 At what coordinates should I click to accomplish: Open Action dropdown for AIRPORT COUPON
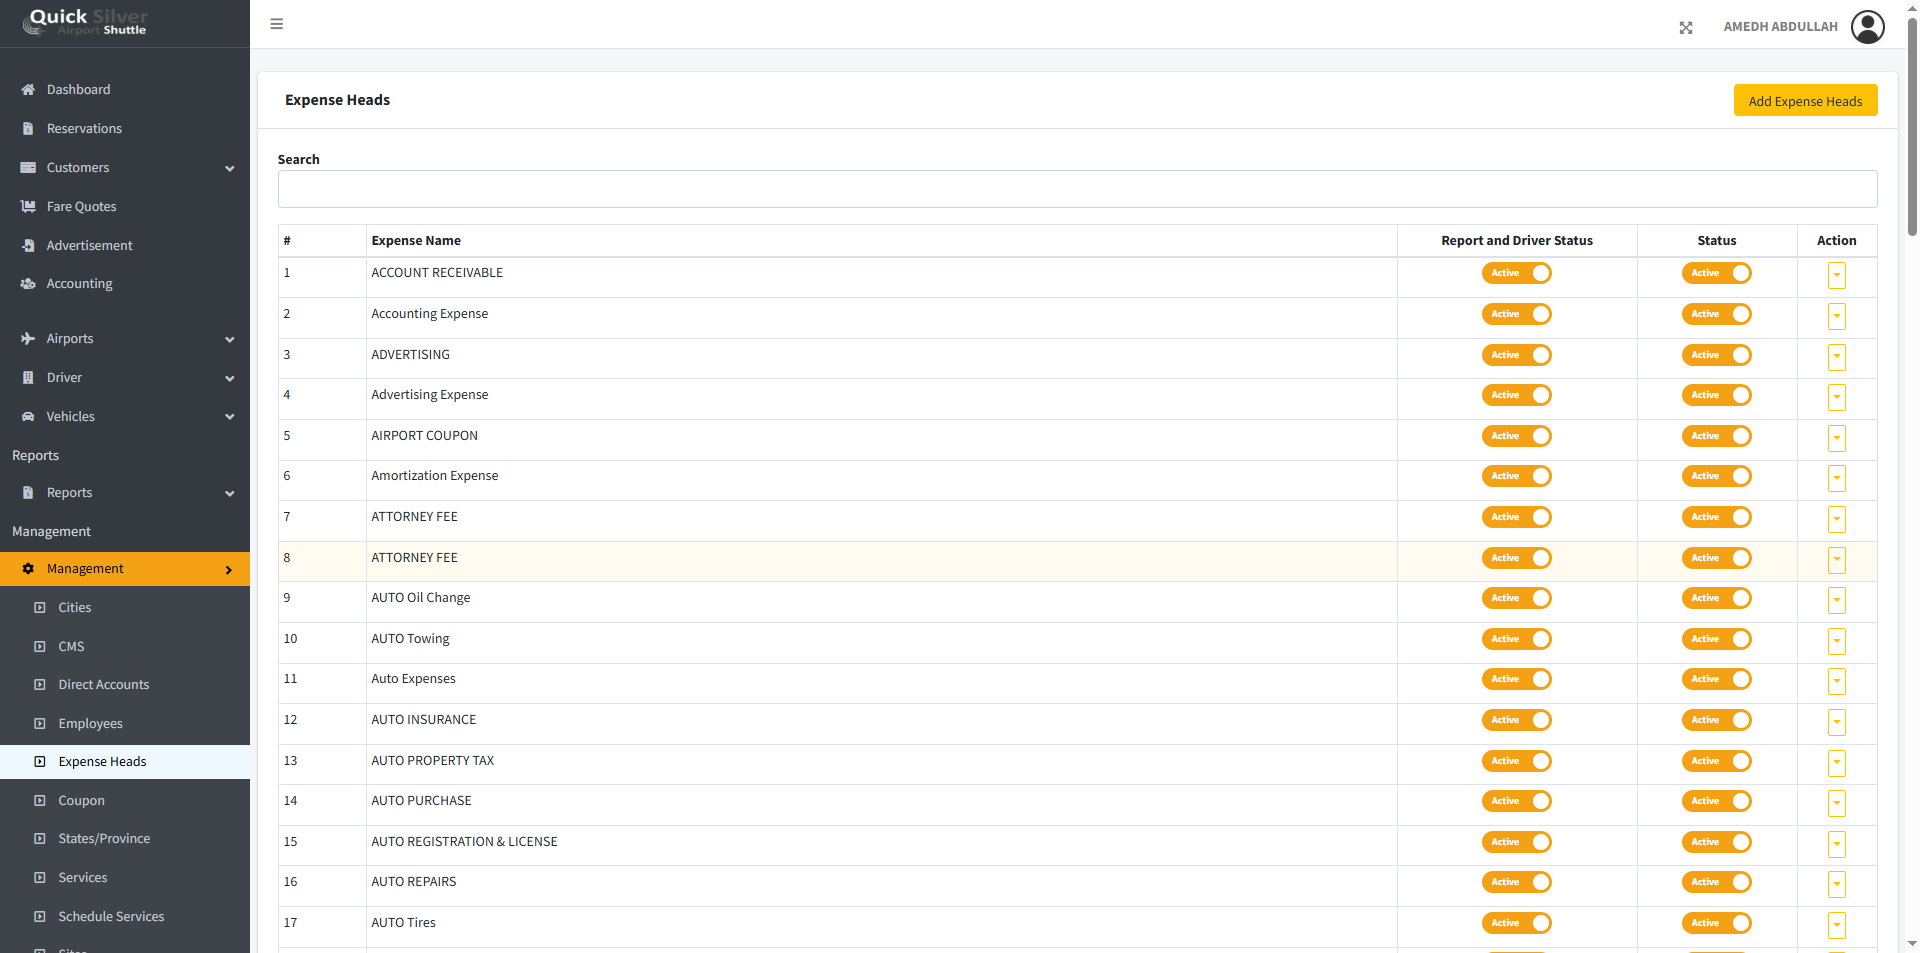click(1836, 438)
